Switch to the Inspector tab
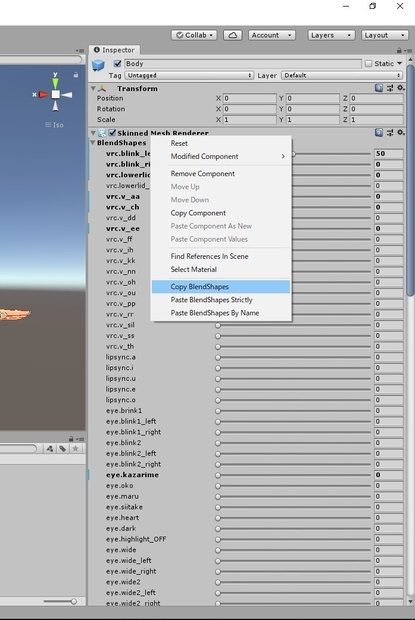 [114, 50]
